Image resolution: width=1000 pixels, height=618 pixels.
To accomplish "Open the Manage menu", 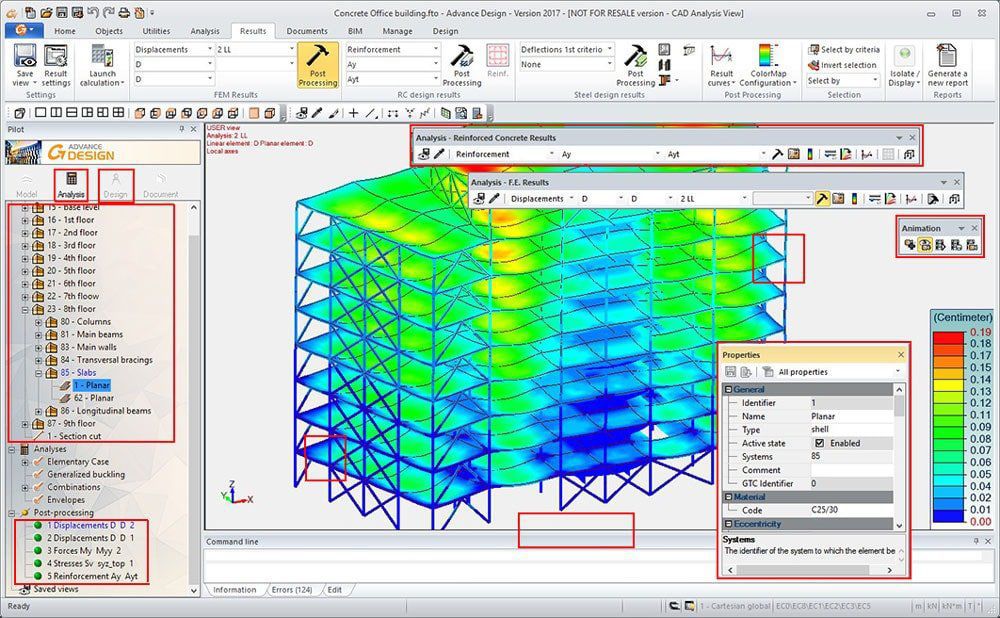I will pos(400,31).
